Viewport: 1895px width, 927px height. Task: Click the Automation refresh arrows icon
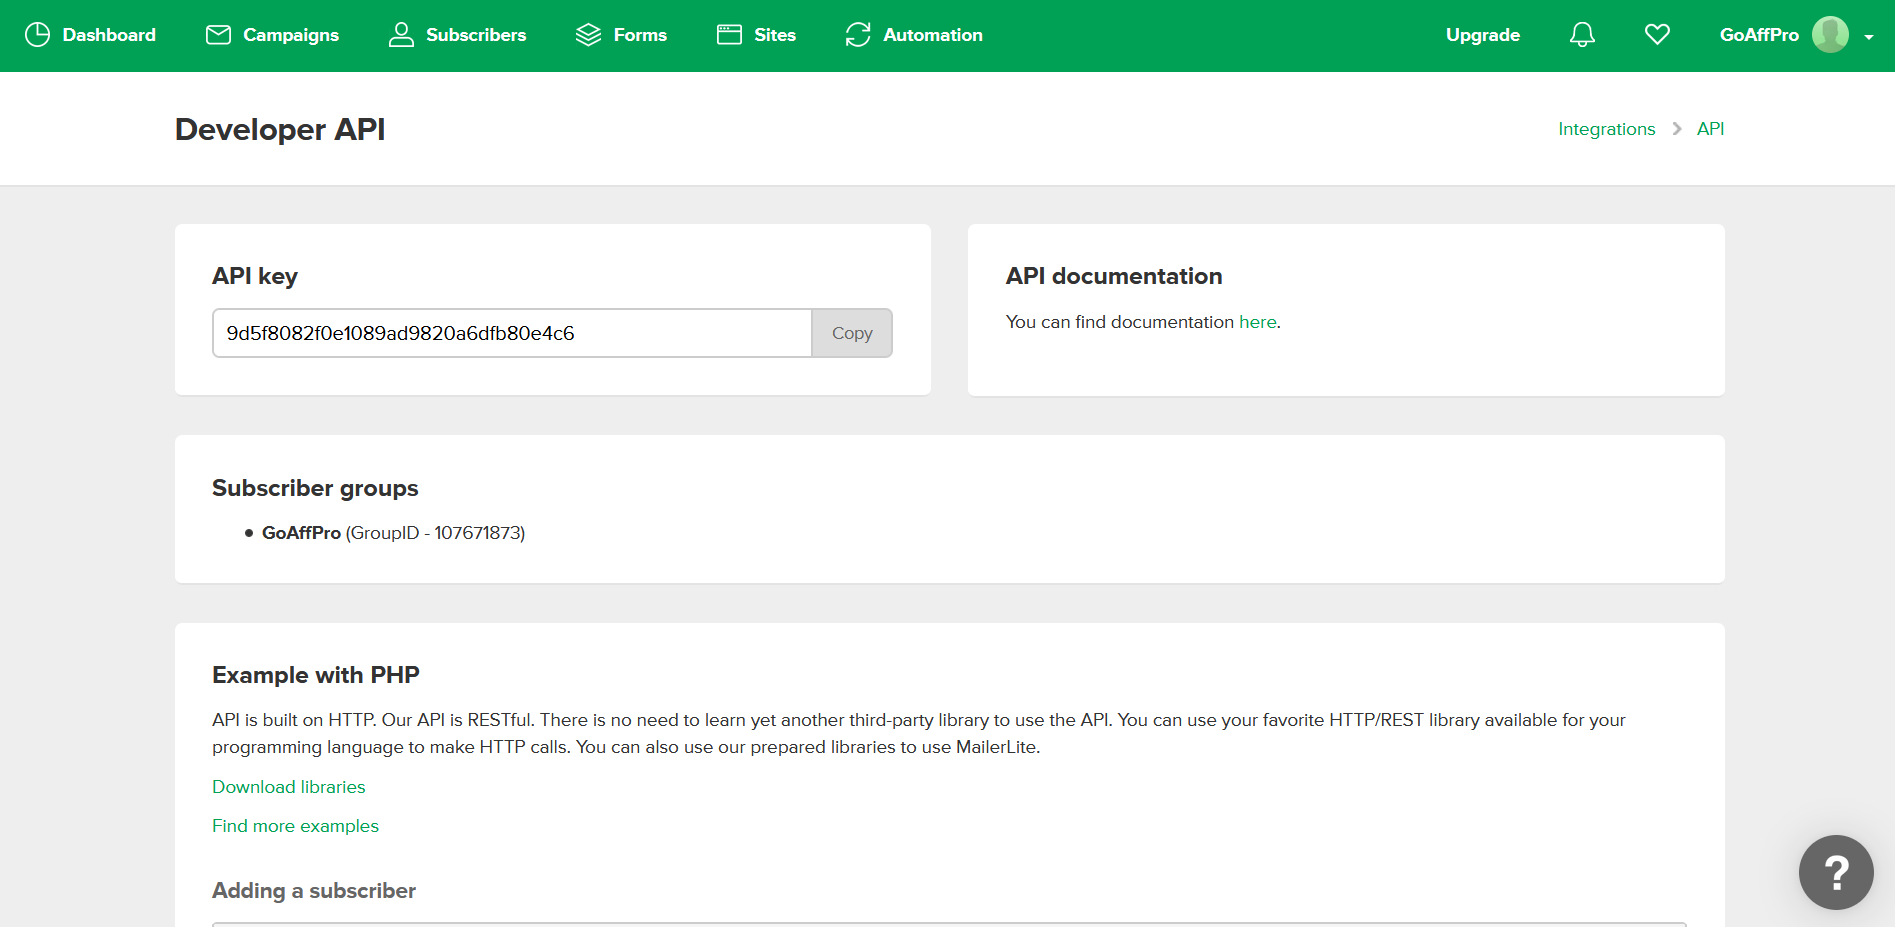[858, 35]
